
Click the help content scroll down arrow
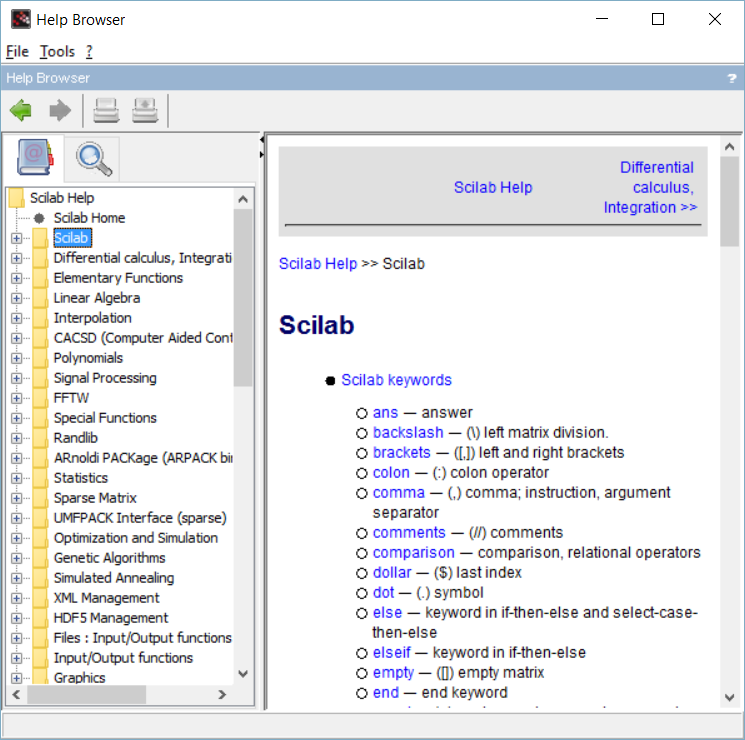729,697
